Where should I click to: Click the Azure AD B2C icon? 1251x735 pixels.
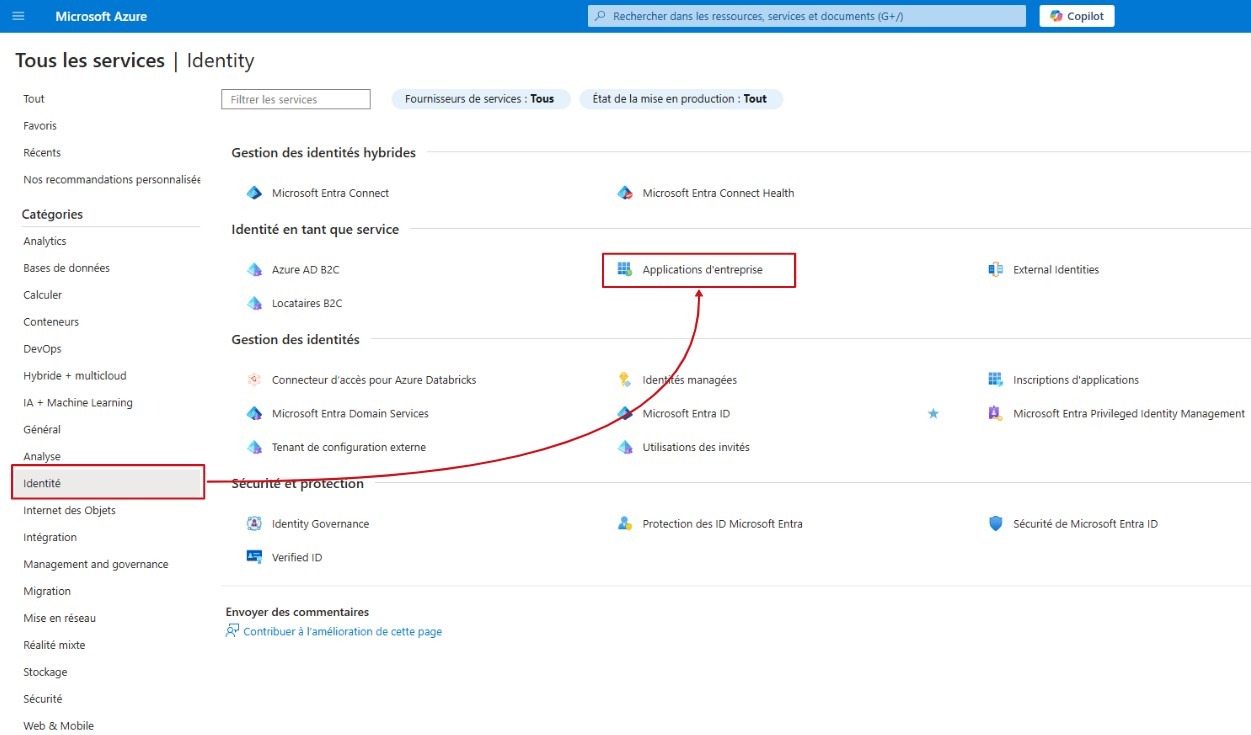pos(254,270)
